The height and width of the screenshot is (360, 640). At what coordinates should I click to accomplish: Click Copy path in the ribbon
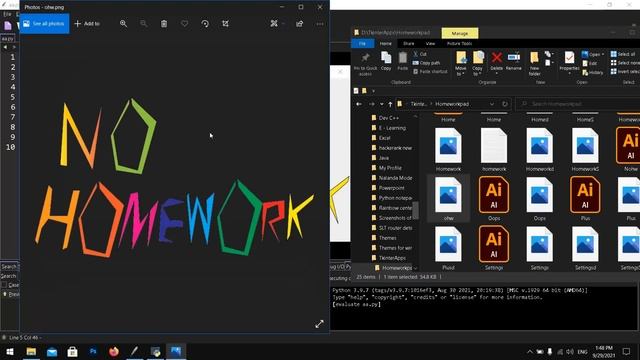pos(426,63)
